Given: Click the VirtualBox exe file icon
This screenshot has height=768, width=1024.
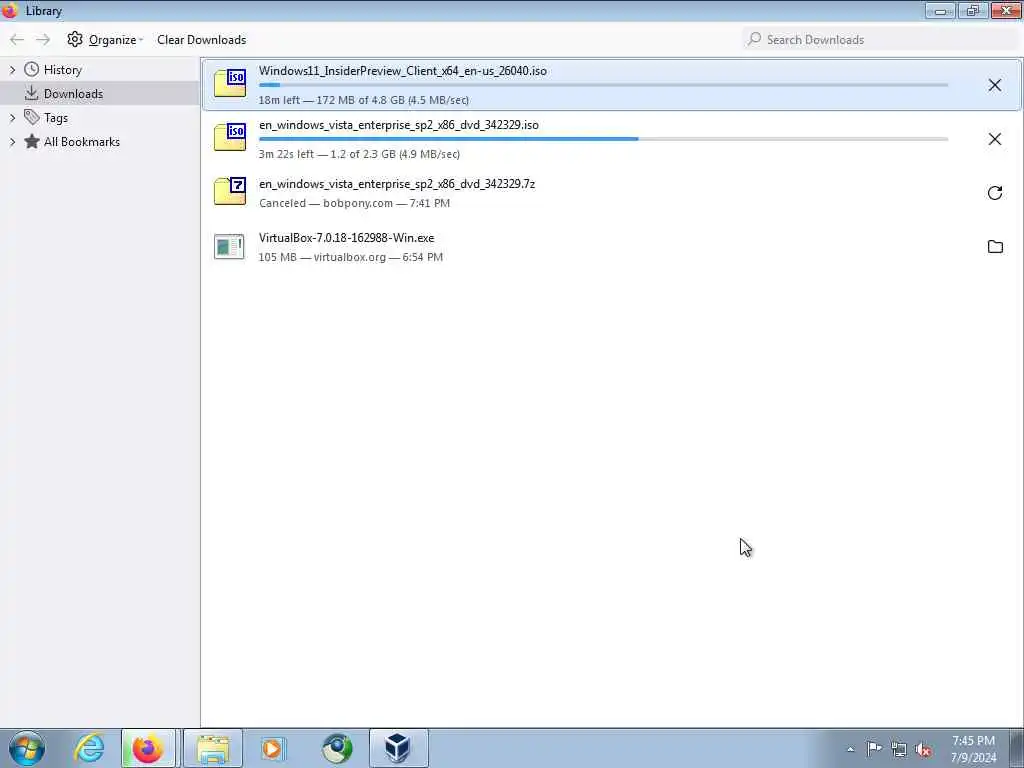Looking at the screenshot, I should (229, 247).
